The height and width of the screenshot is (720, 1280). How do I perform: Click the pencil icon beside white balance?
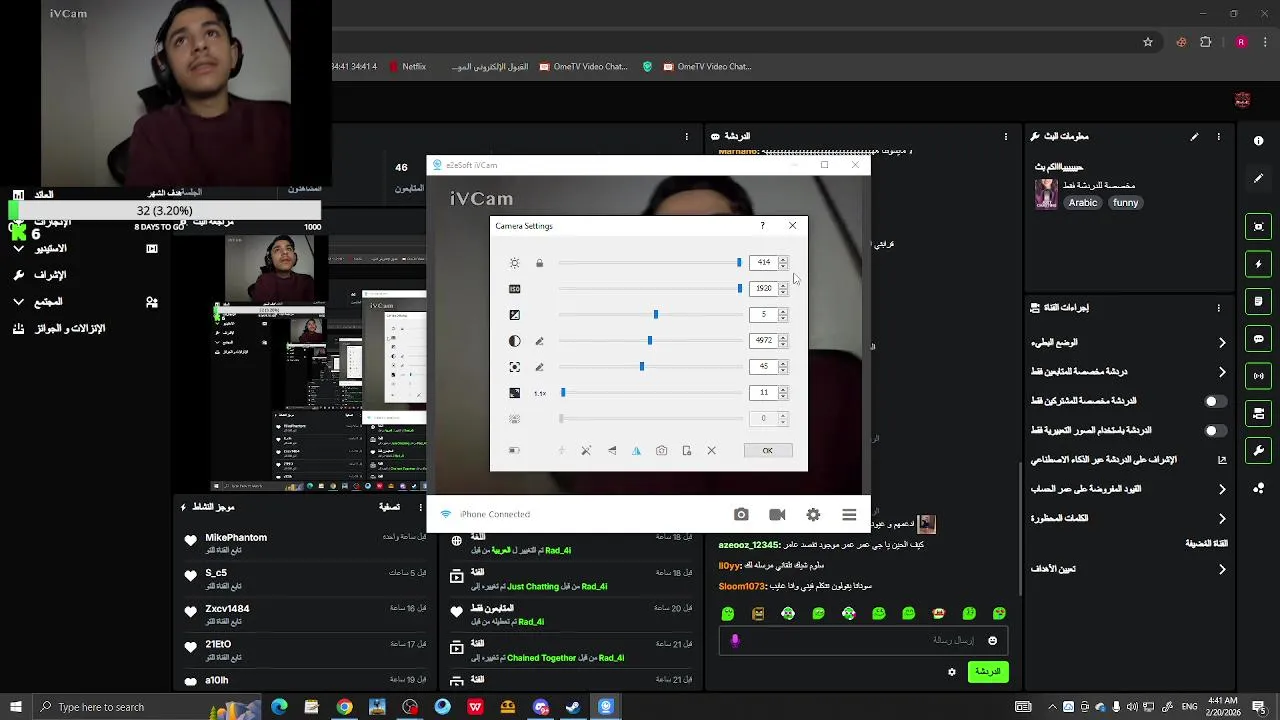click(540, 341)
